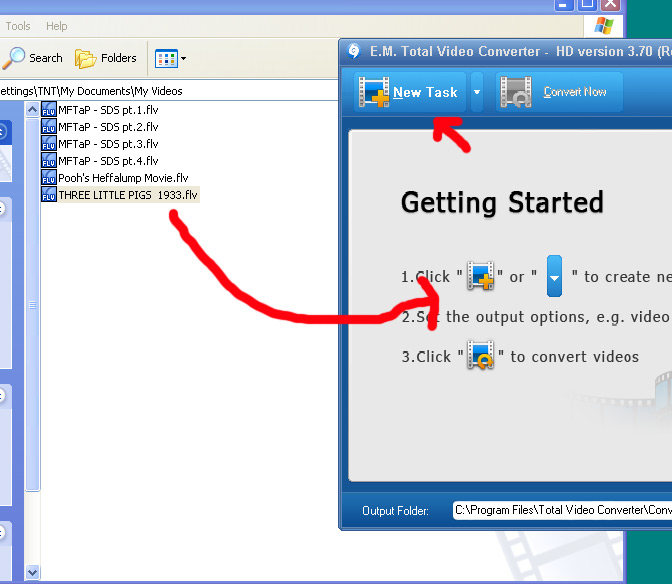Click the FLV icon of MFTaP - SDS pt.3.flv
Viewport: 672px width, 584px height.
tap(49, 144)
